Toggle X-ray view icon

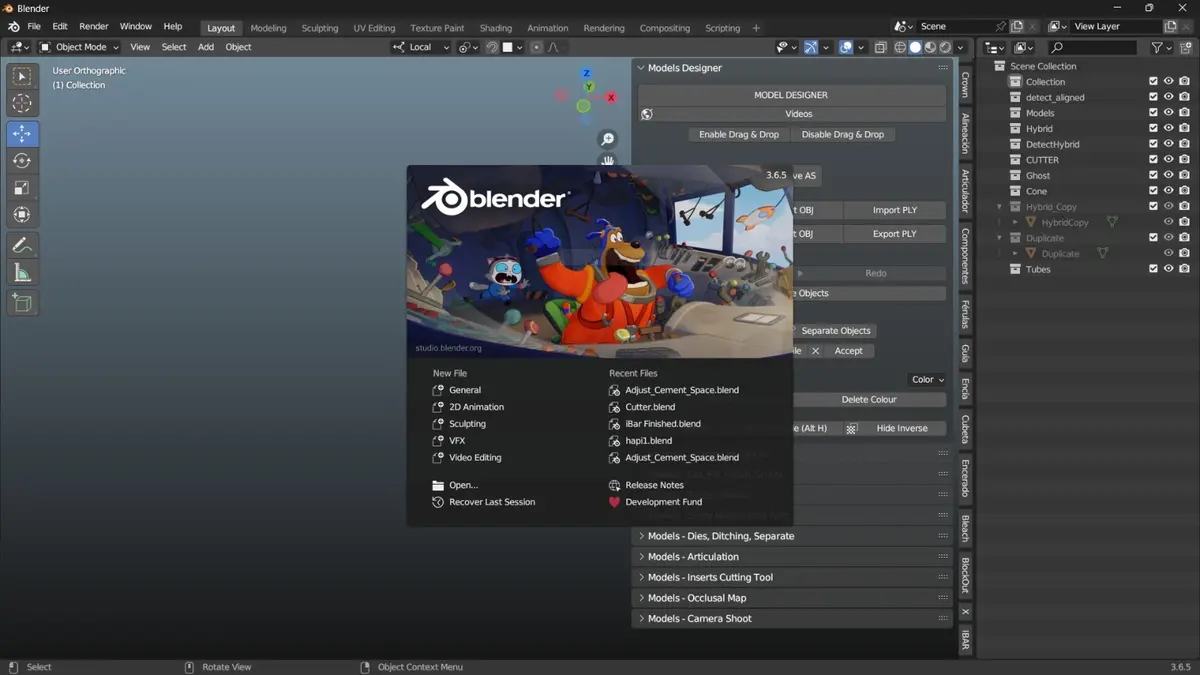click(x=880, y=47)
